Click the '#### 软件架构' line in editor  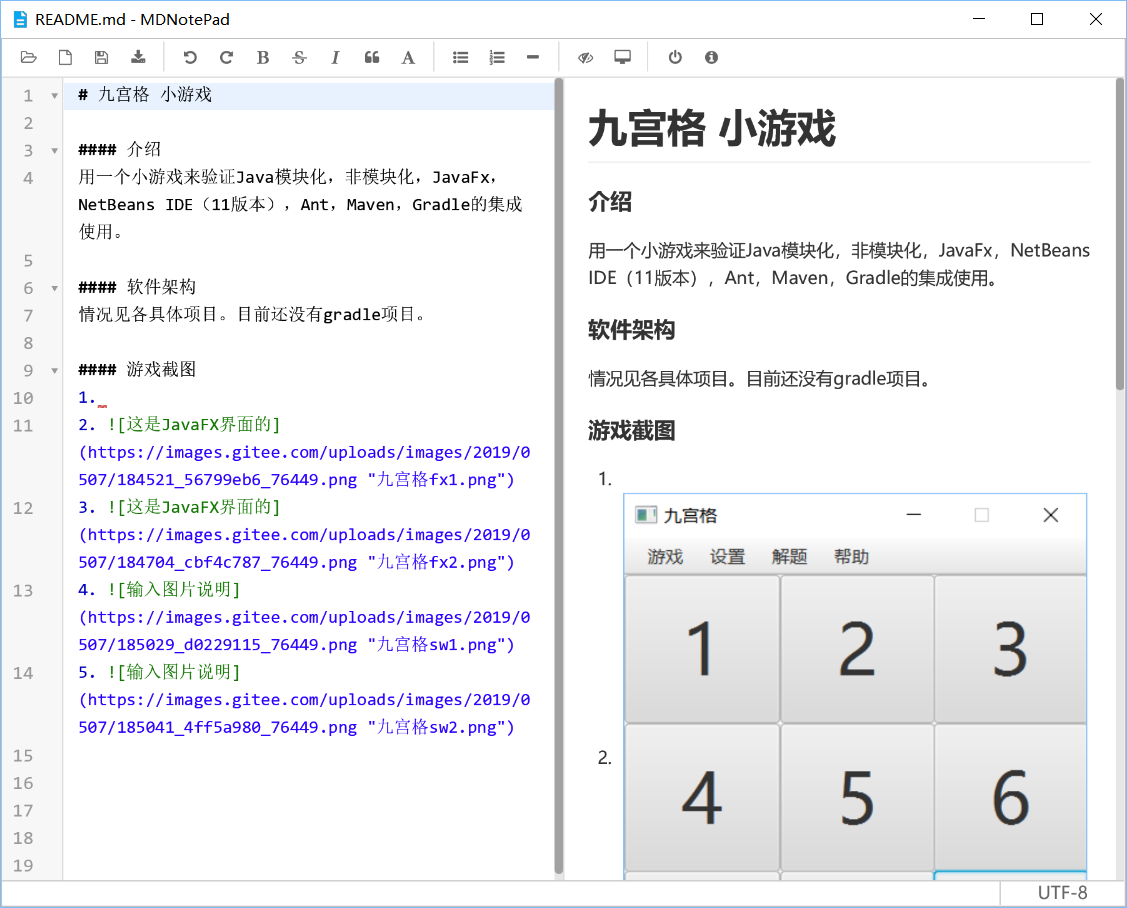137,287
